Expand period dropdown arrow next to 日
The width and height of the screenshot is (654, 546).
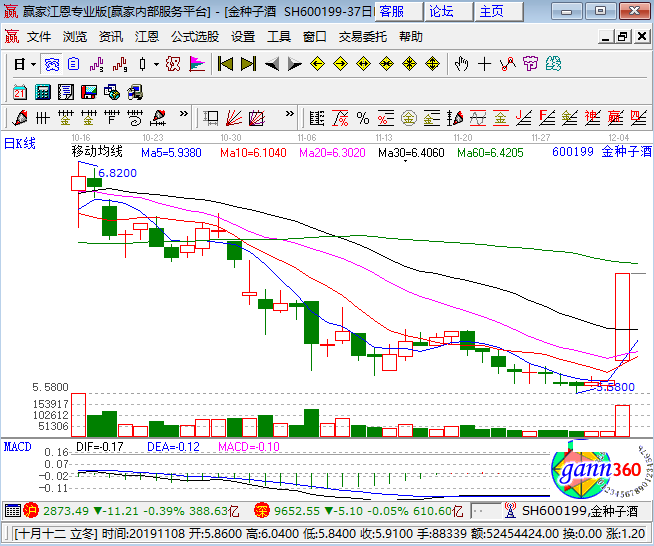pyautogui.click(x=33, y=64)
